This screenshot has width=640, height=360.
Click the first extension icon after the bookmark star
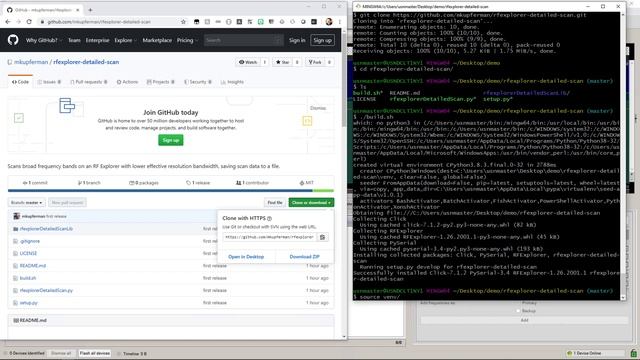(197, 22)
